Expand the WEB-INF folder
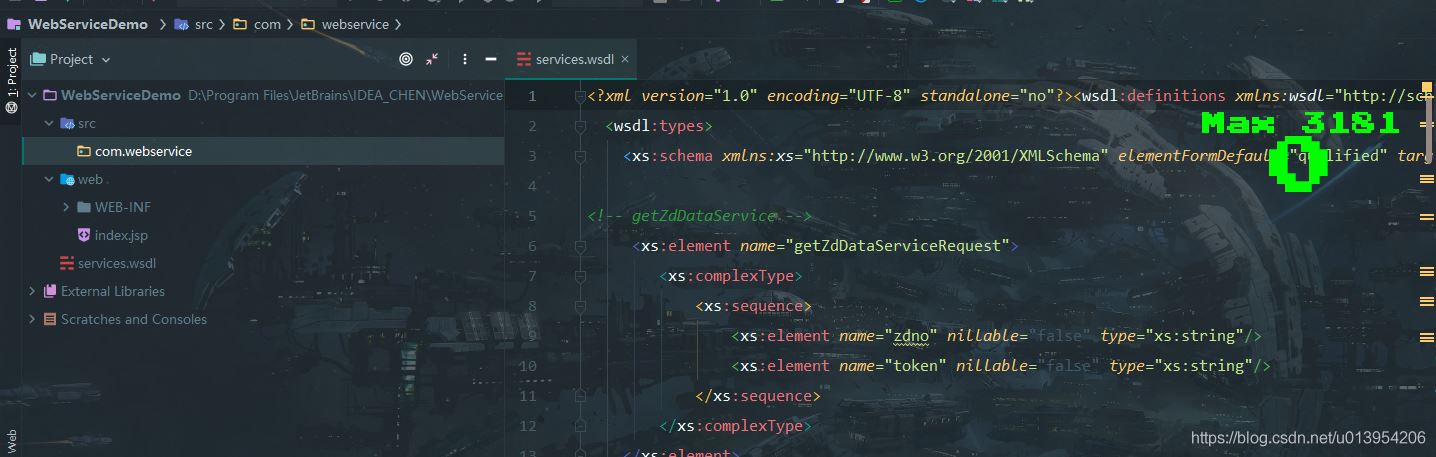Screen dimensions: 1436x457 (66, 207)
